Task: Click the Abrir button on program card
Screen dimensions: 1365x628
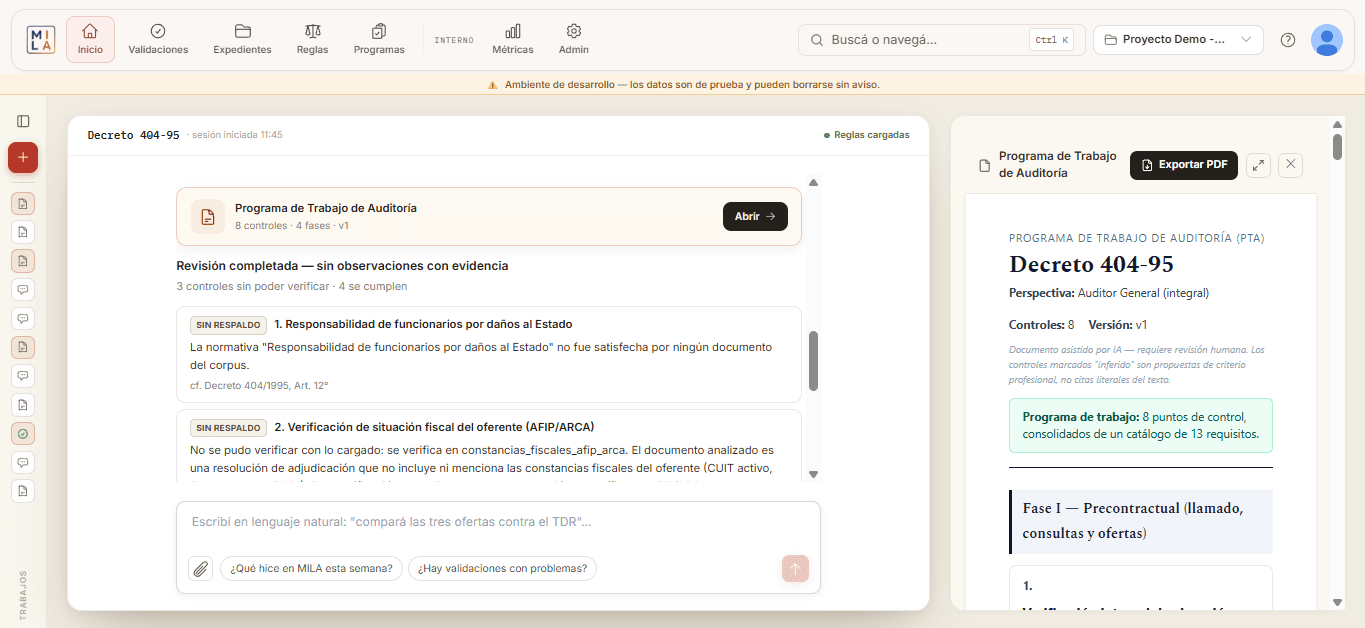Action: coord(755,216)
